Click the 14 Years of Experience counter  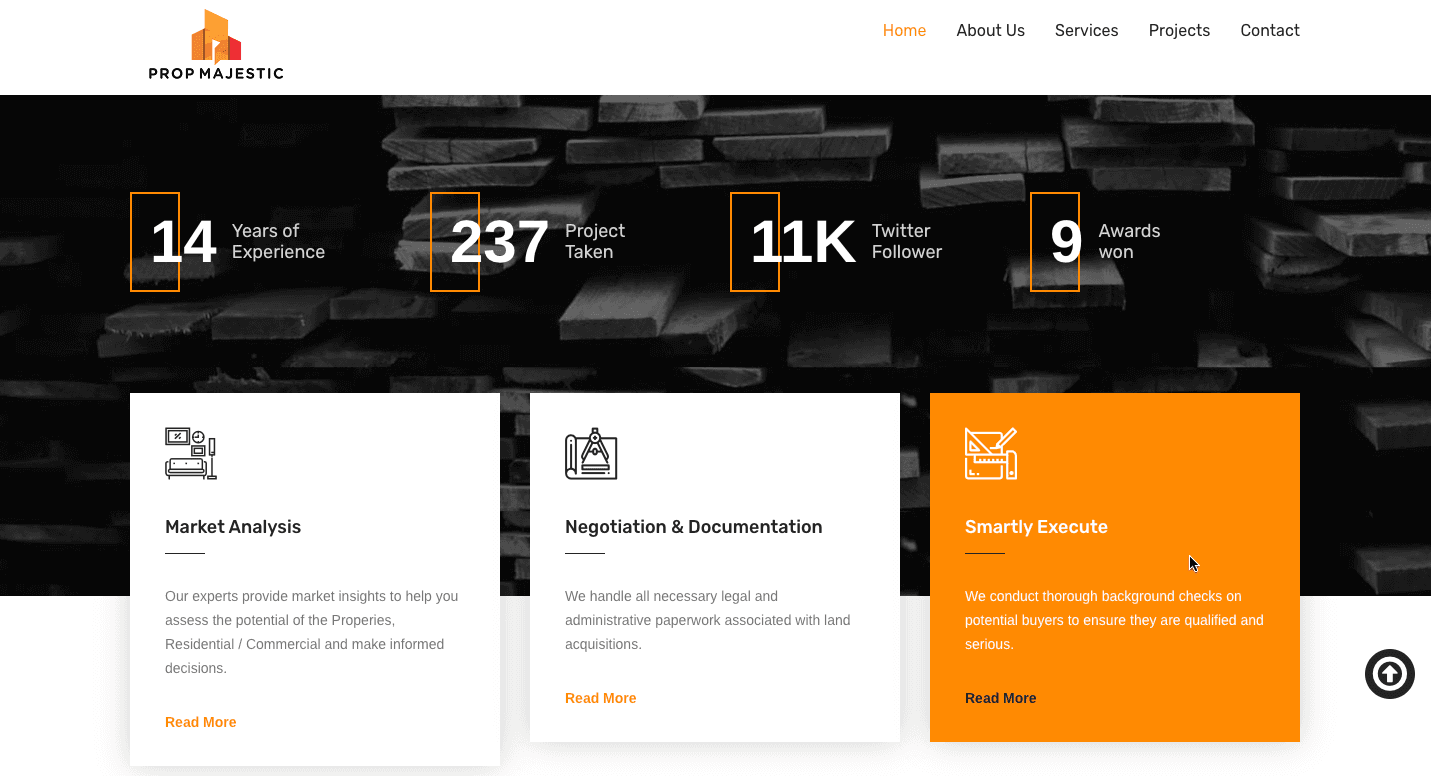(184, 242)
